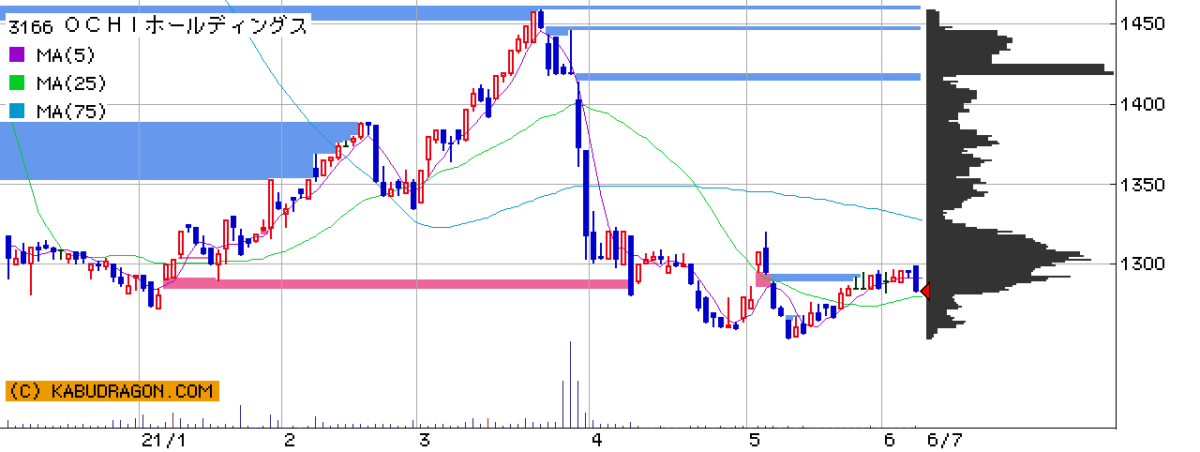Click the 21/1 date axis label
The width and height of the screenshot is (1200, 452).
(164, 440)
